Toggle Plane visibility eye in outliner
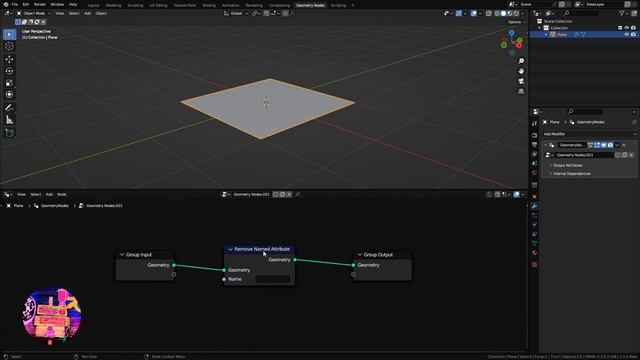The height and width of the screenshot is (360, 640). pyautogui.click(x=627, y=35)
